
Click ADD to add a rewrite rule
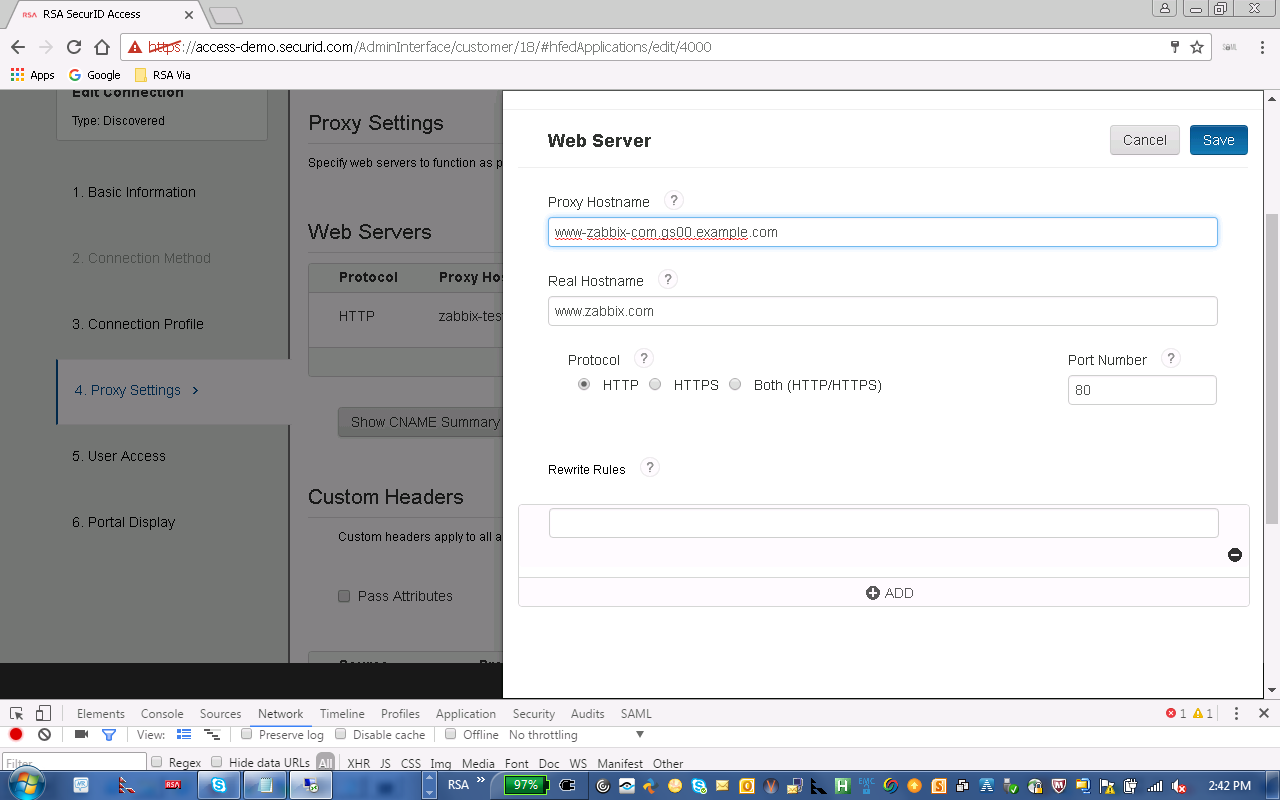[x=889, y=593]
